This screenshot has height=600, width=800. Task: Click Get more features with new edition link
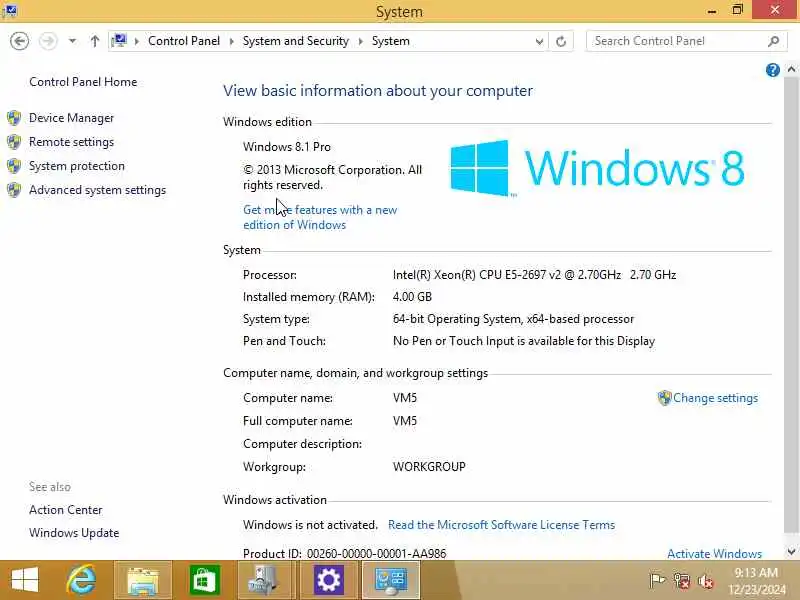point(320,217)
